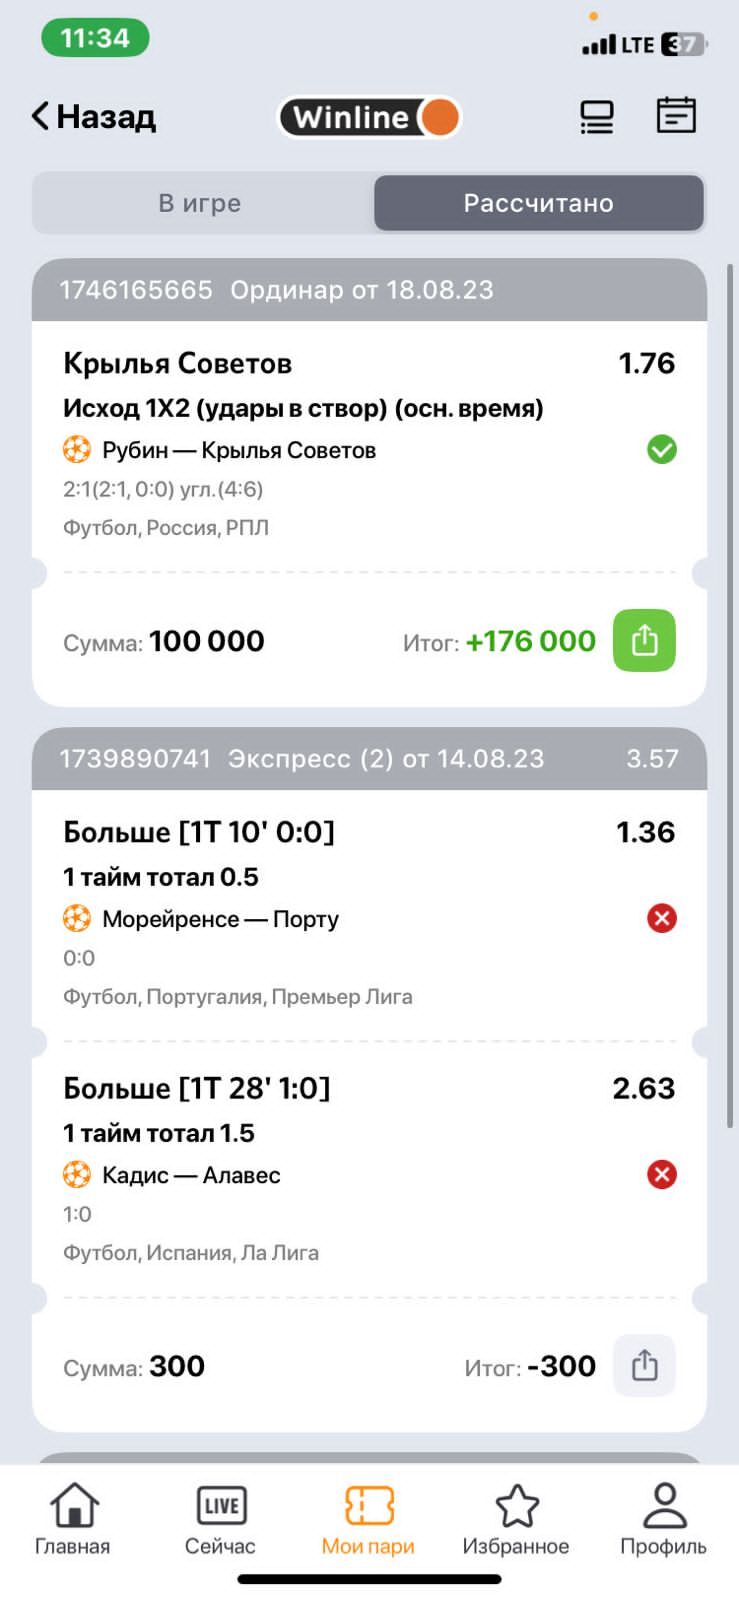This screenshot has height=1600, width=739.
Task: Go back using the Назад chevron
Action: coord(93,117)
